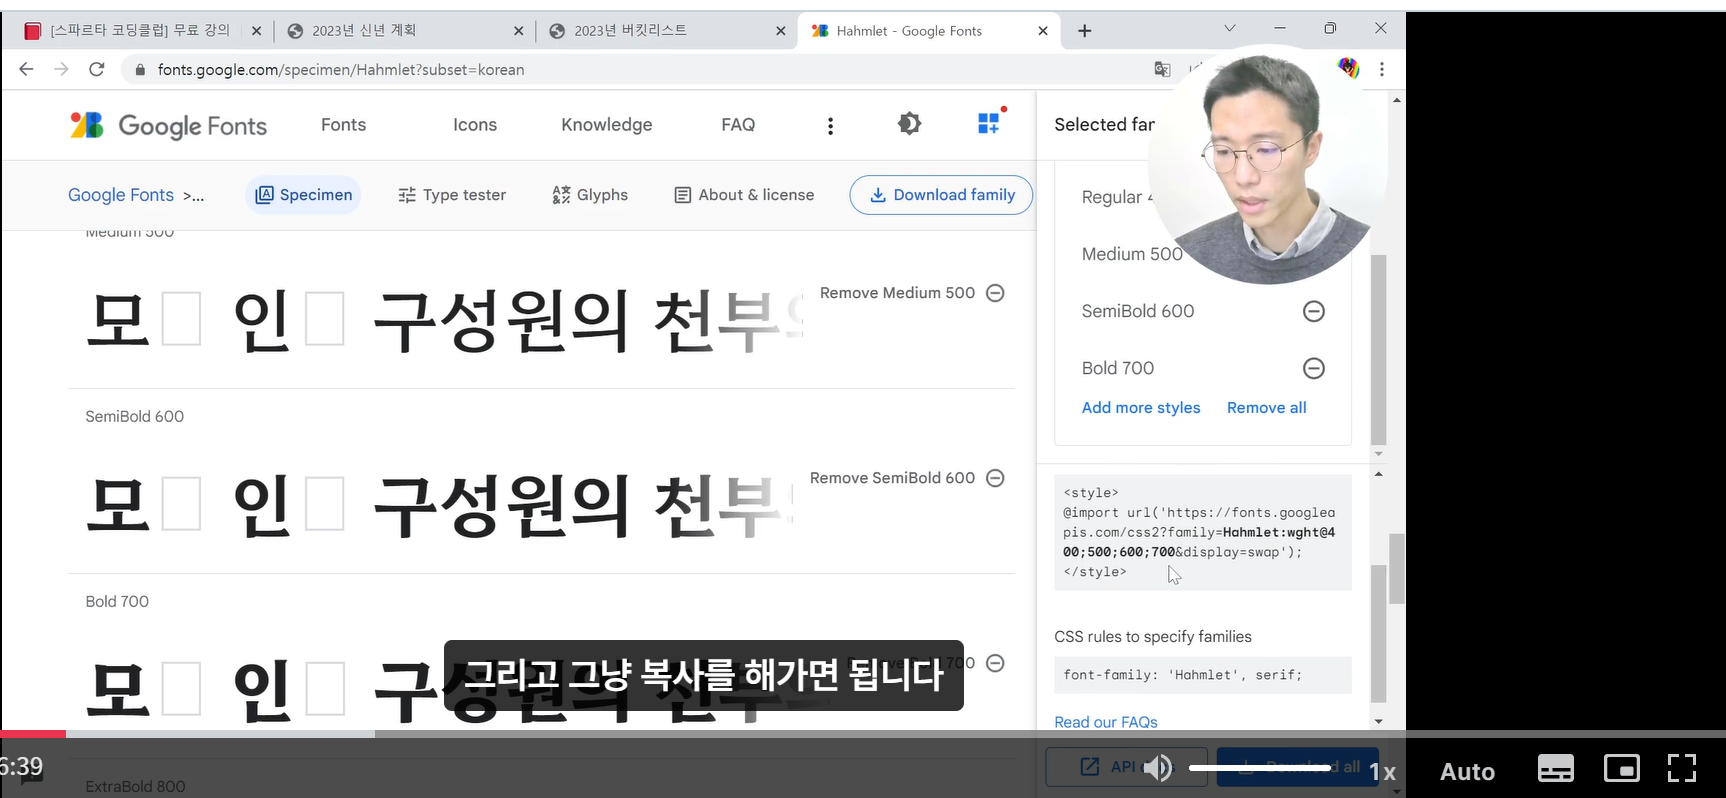Viewport: 1726px width, 798px height.
Task: Click the font-family CSS rule code box
Action: [x=1203, y=675]
